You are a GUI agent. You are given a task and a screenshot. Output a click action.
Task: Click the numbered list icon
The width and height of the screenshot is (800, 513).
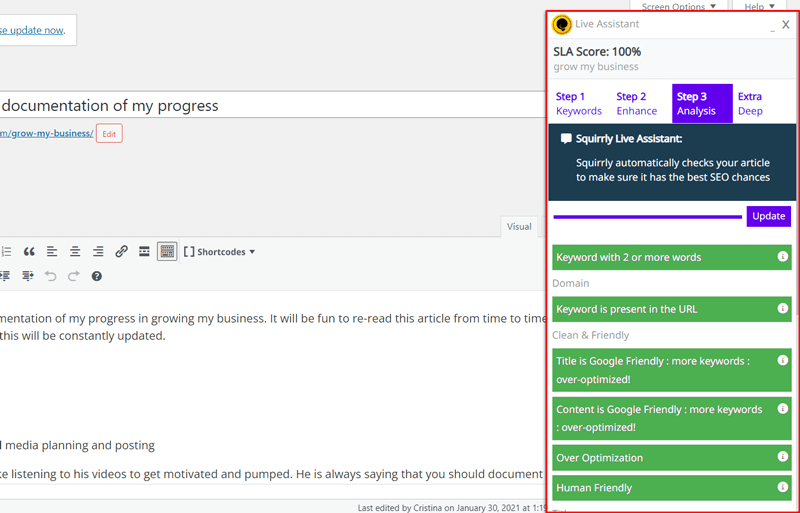[6, 252]
